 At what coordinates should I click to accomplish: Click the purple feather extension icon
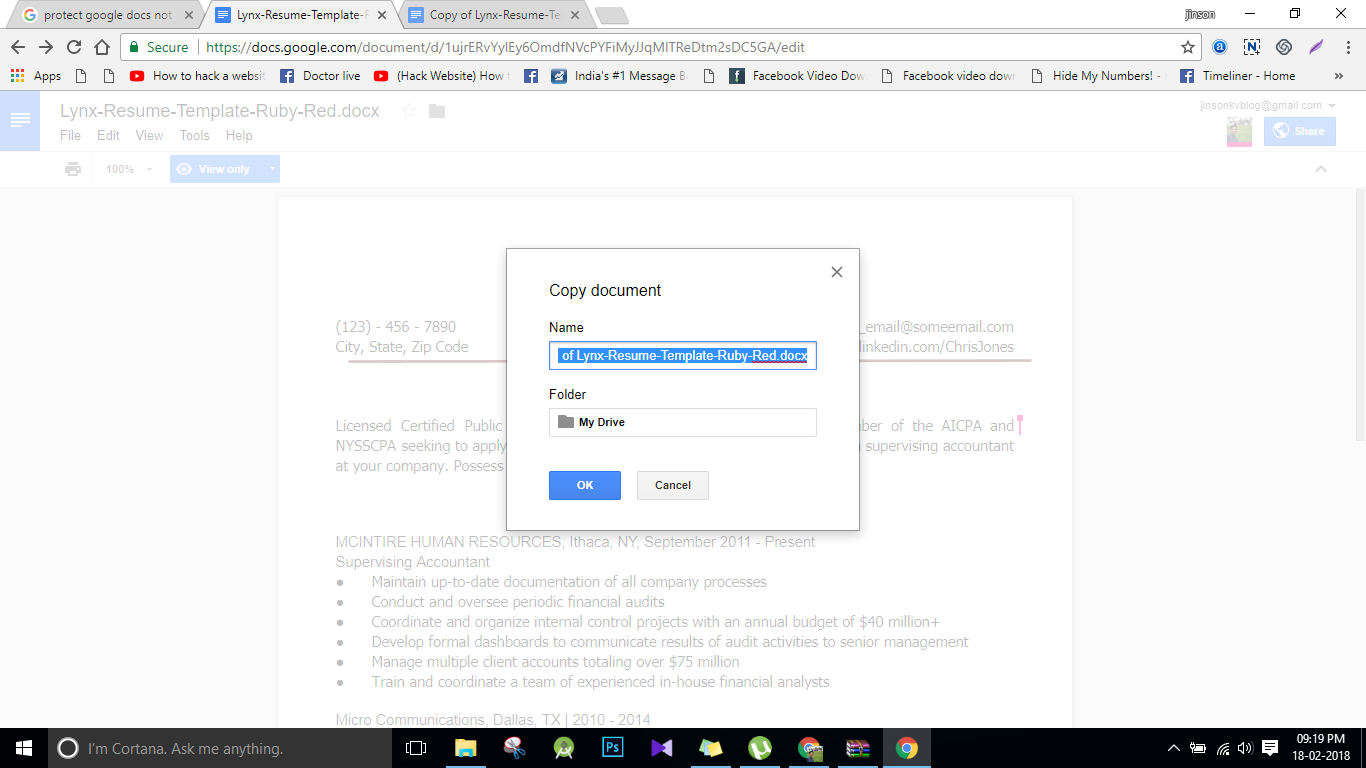point(1316,47)
